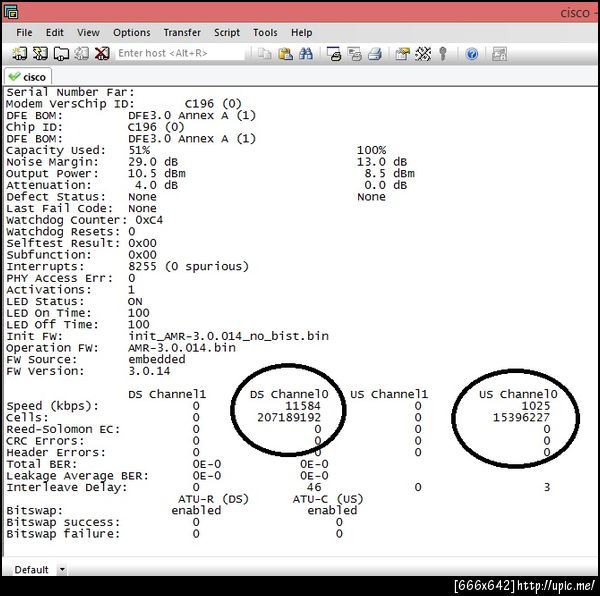Click the Interleave Delay value 46
The image size is (600, 596).
pyautogui.click(x=314, y=487)
